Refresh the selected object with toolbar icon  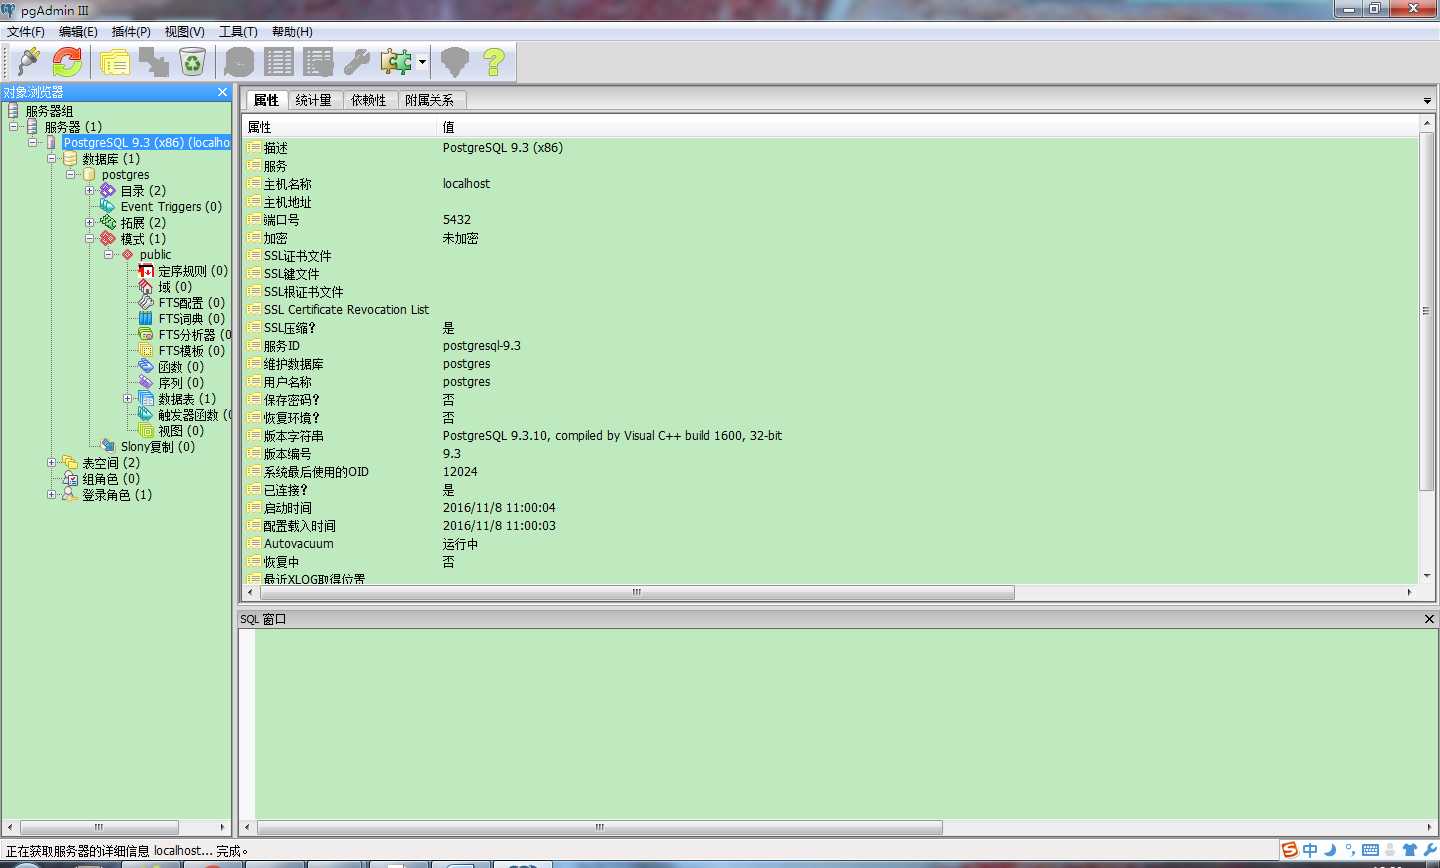pyautogui.click(x=67, y=62)
